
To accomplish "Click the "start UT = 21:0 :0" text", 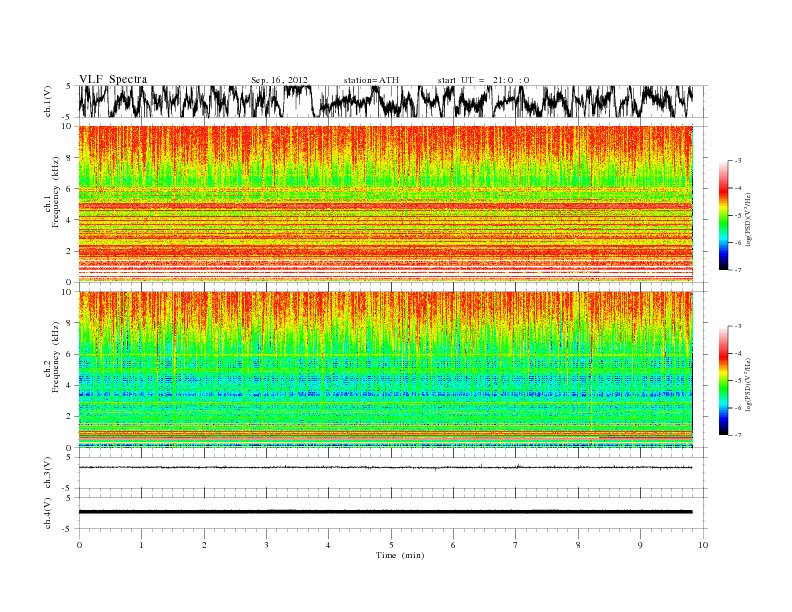I will 483,80.
